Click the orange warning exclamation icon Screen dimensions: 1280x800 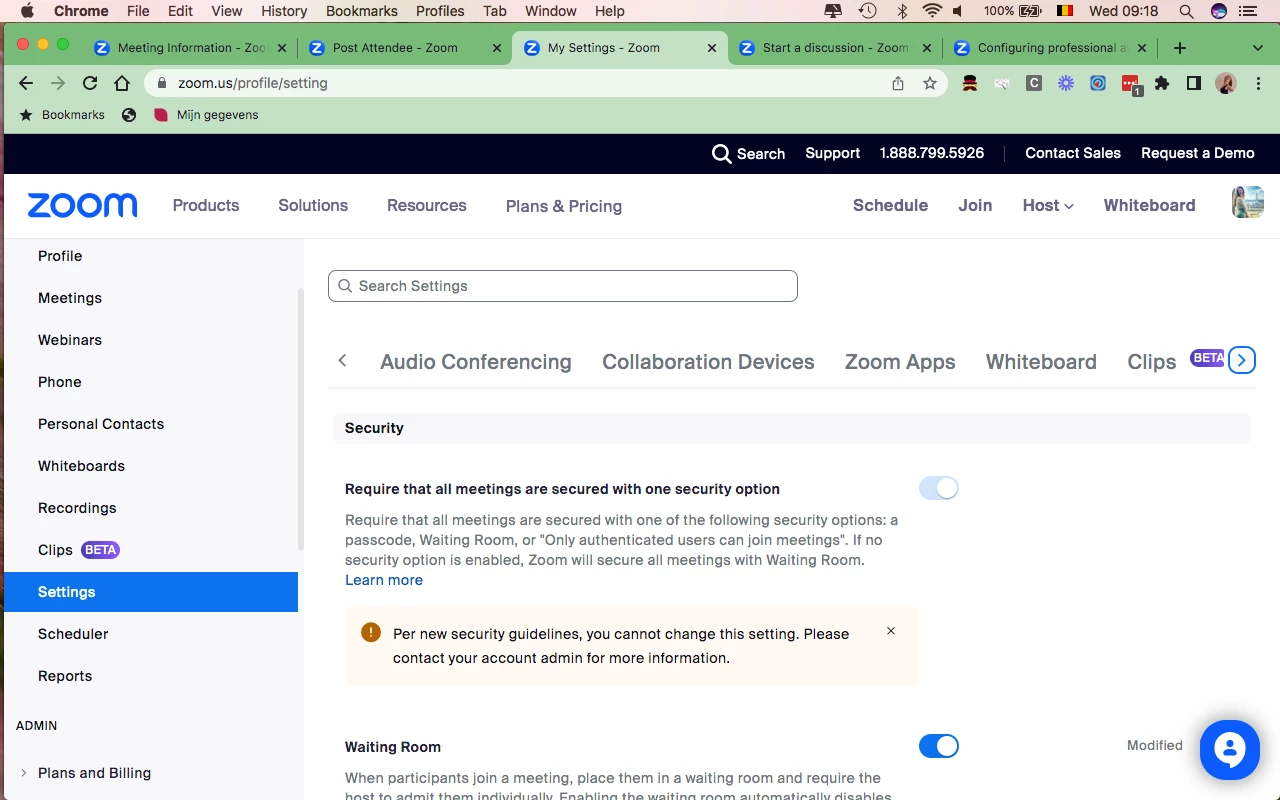[371, 632]
